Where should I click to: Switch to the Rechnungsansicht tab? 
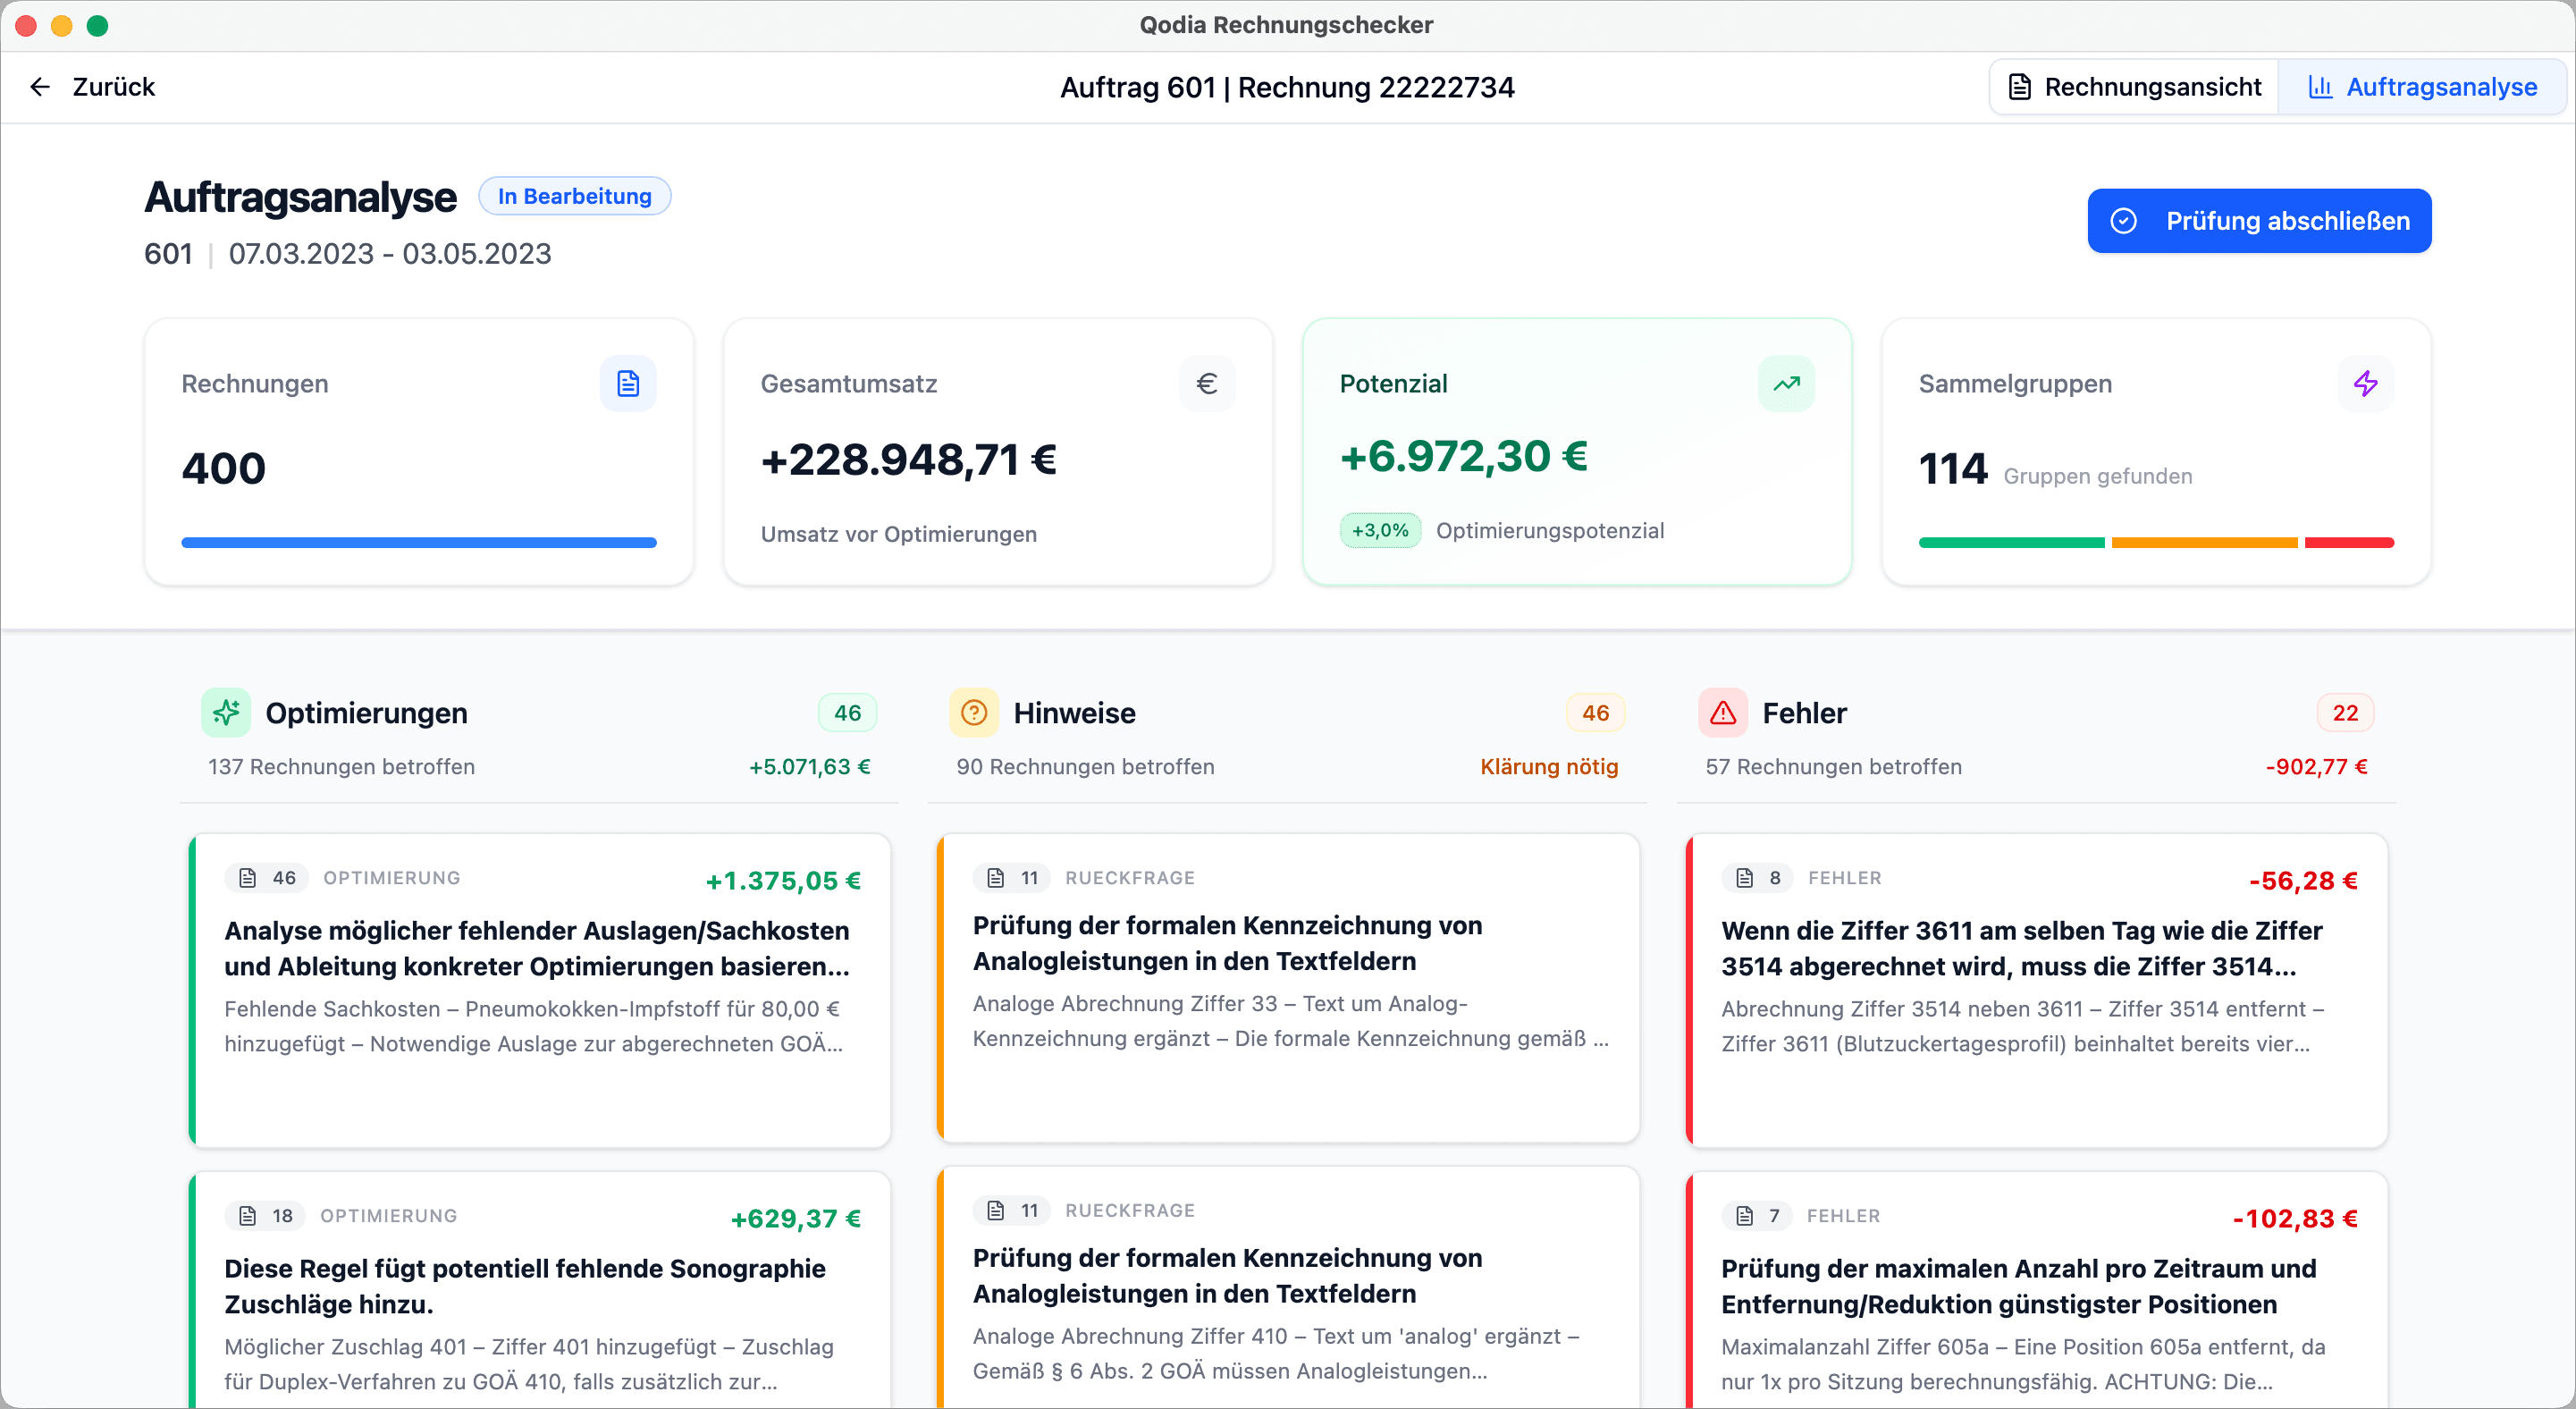tap(2135, 87)
